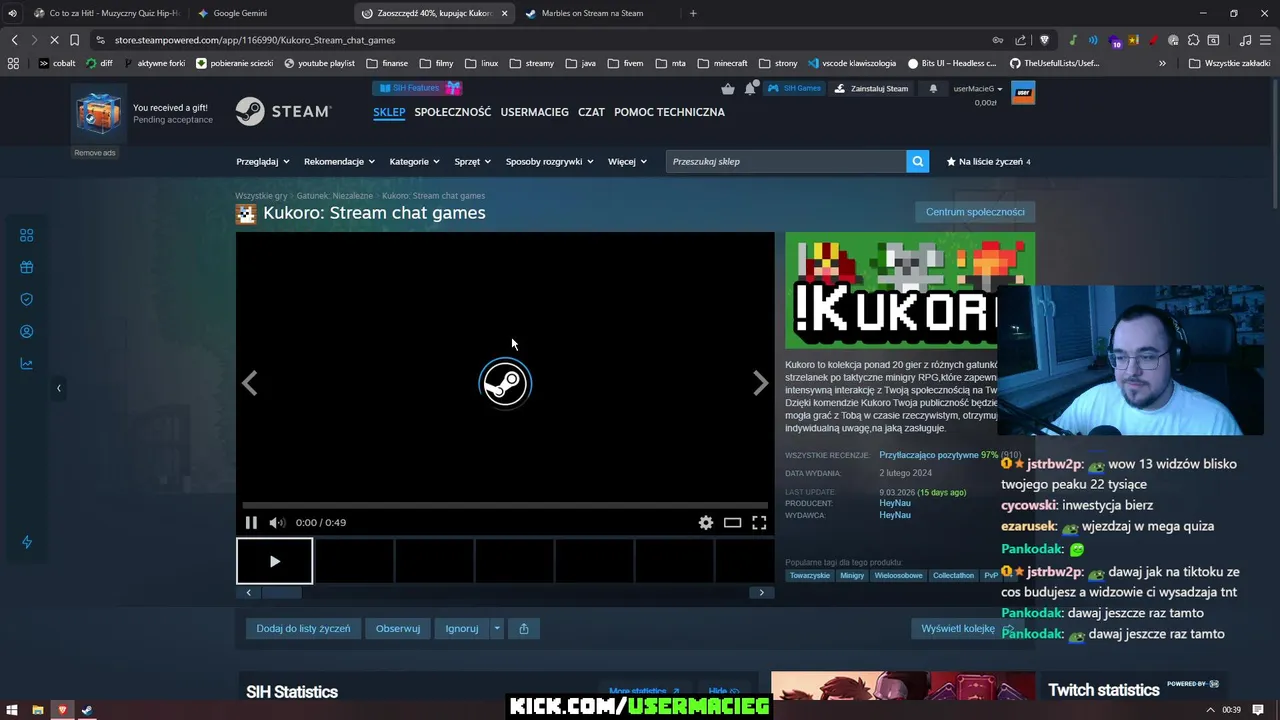Open the received gift box notification
Viewport: 1280px width, 720px height.
pos(97,113)
